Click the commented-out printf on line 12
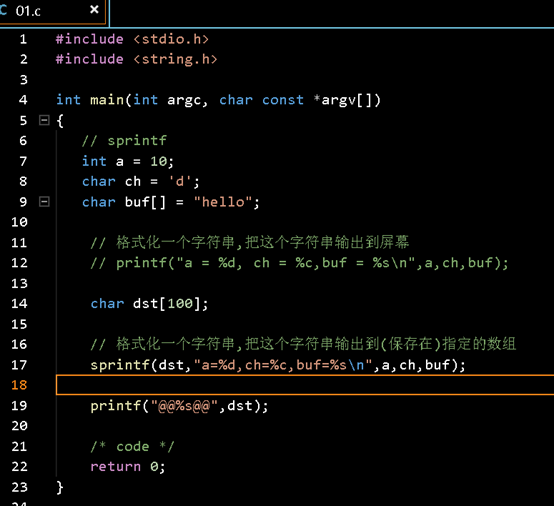Screen dimensions: 554x506 [x=299, y=263]
